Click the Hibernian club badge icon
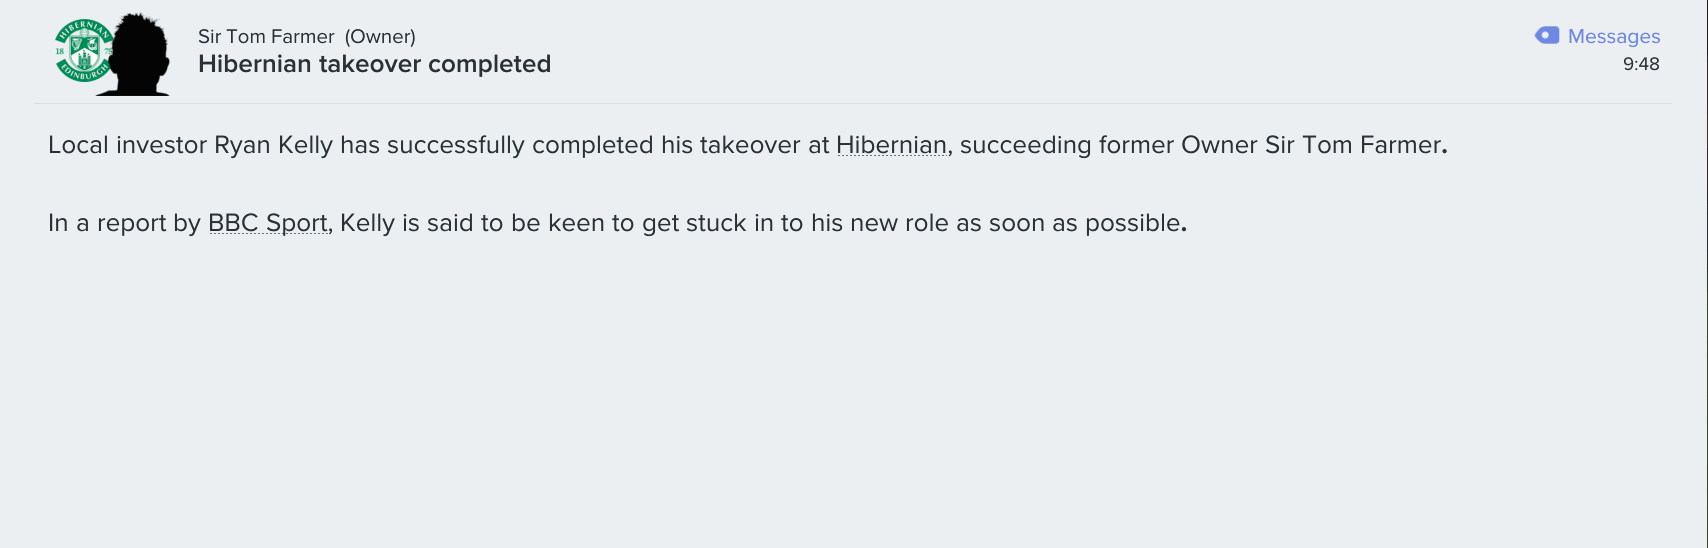1708x548 pixels. click(x=83, y=52)
